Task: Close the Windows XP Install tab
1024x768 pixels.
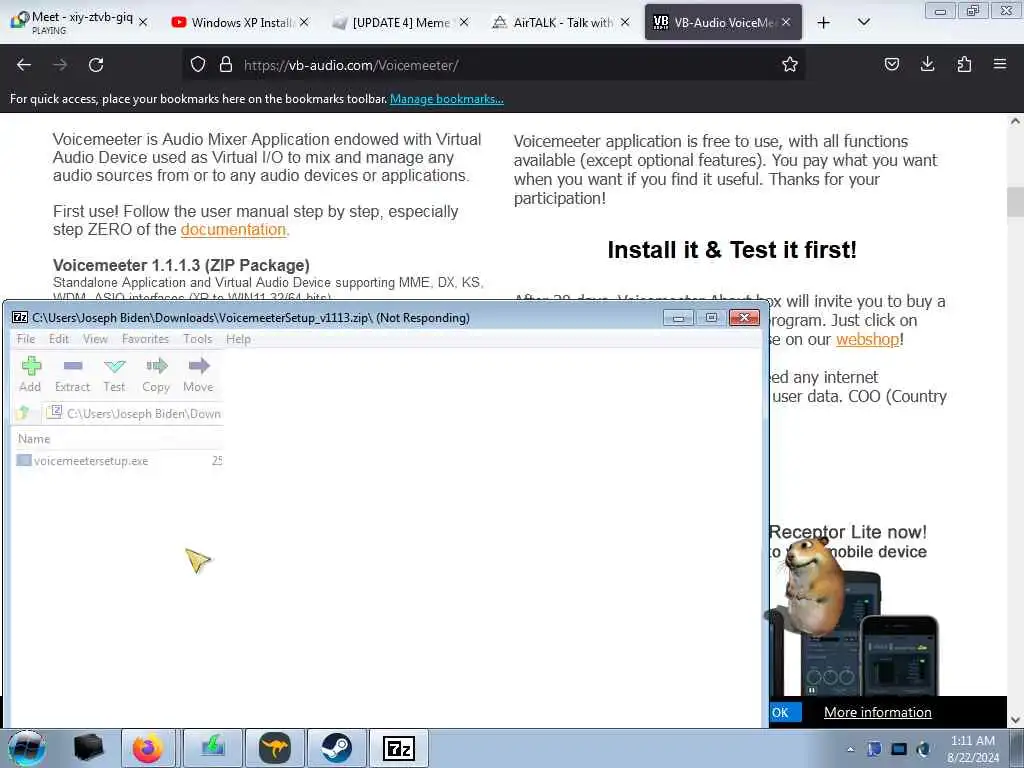Action: [x=304, y=22]
